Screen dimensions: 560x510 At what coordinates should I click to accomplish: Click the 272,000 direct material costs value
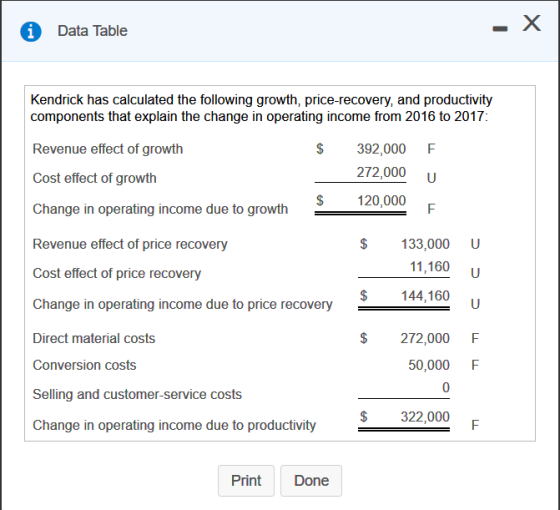425,338
